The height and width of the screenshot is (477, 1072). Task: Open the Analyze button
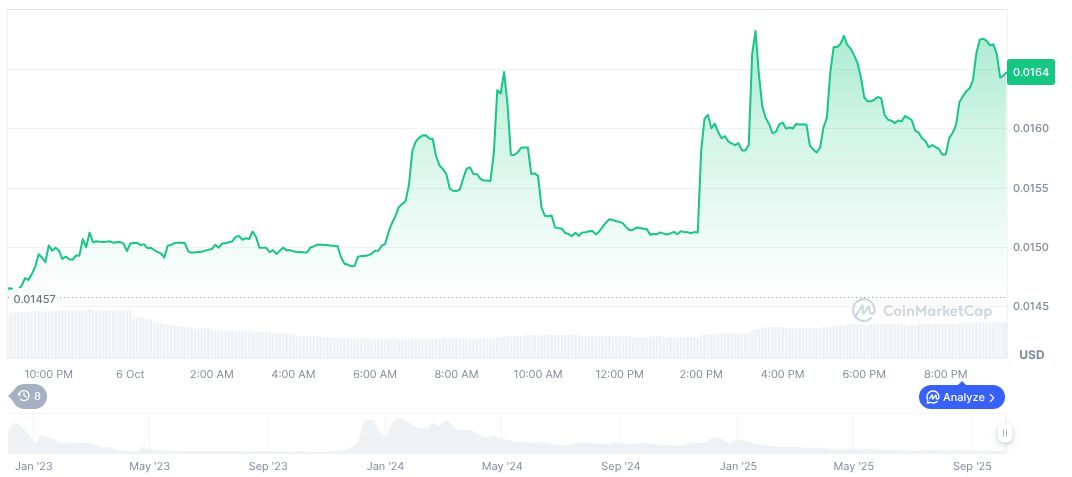point(961,397)
